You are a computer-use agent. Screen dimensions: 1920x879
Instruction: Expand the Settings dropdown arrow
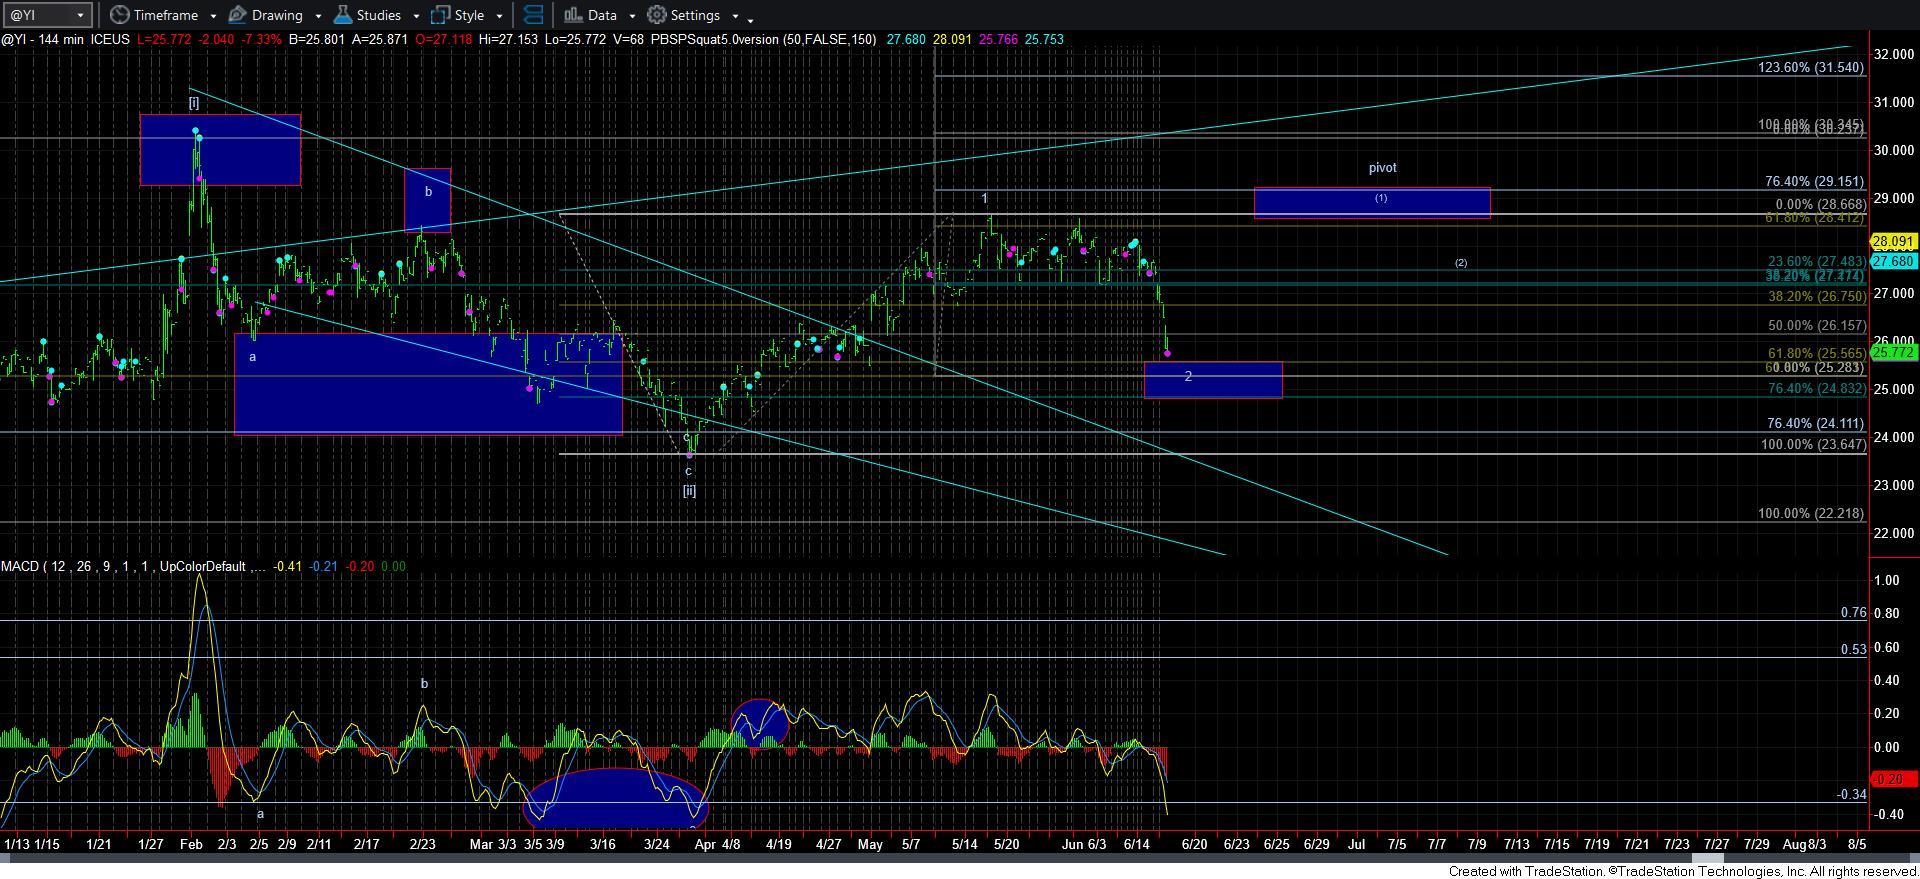[735, 16]
